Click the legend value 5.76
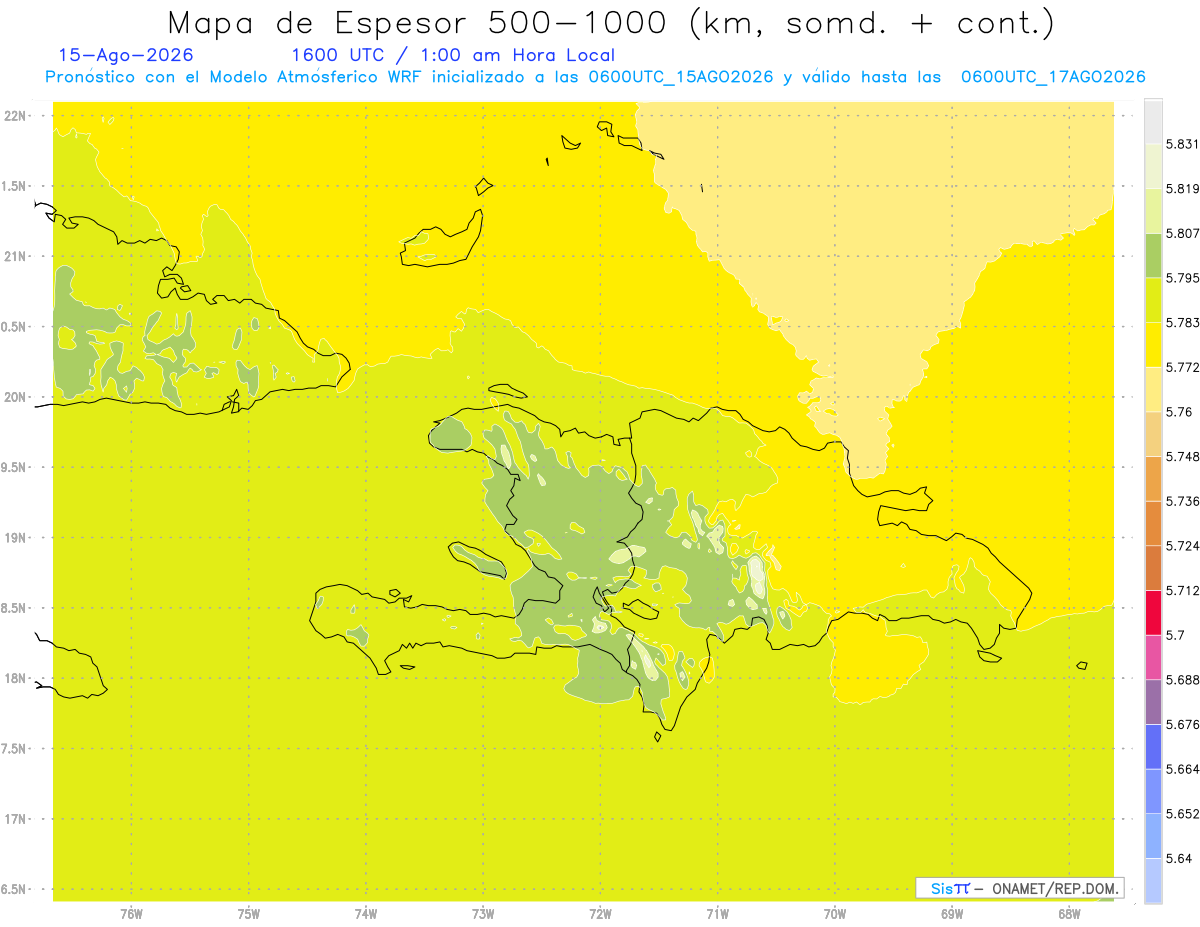 pos(1180,412)
